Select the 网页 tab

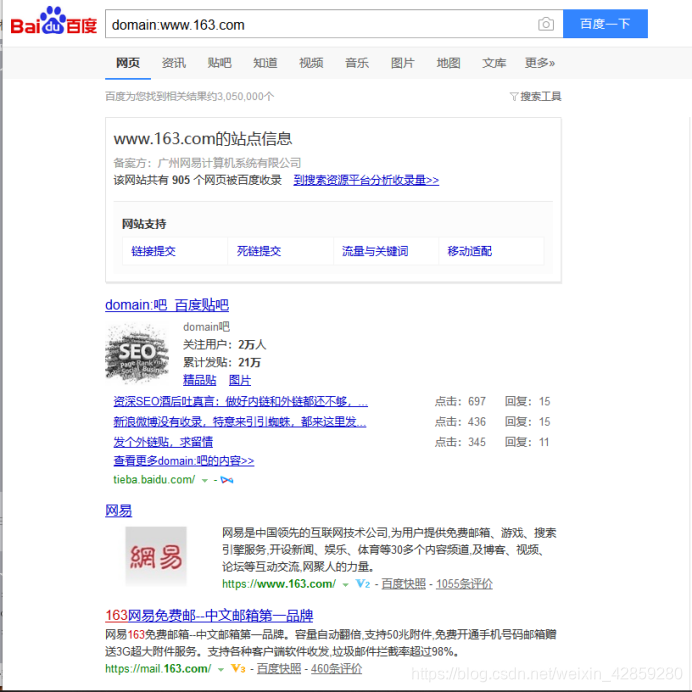pyautogui.click(x=128, y=63)
